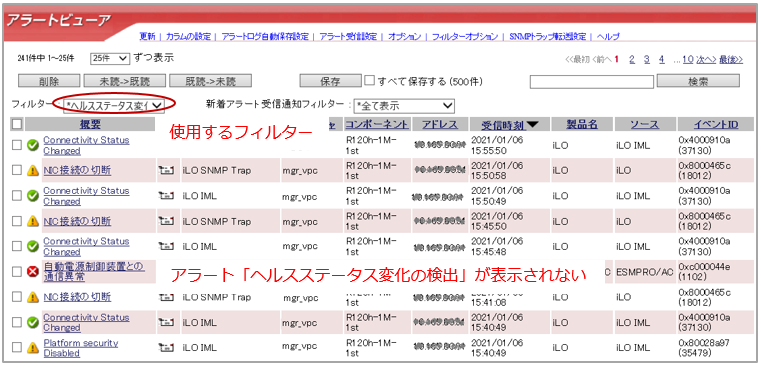Open the 新着アラート受信通知フィルター dropdown
The width and height of the screenshot is (761, 368).
tap(404, 105)
